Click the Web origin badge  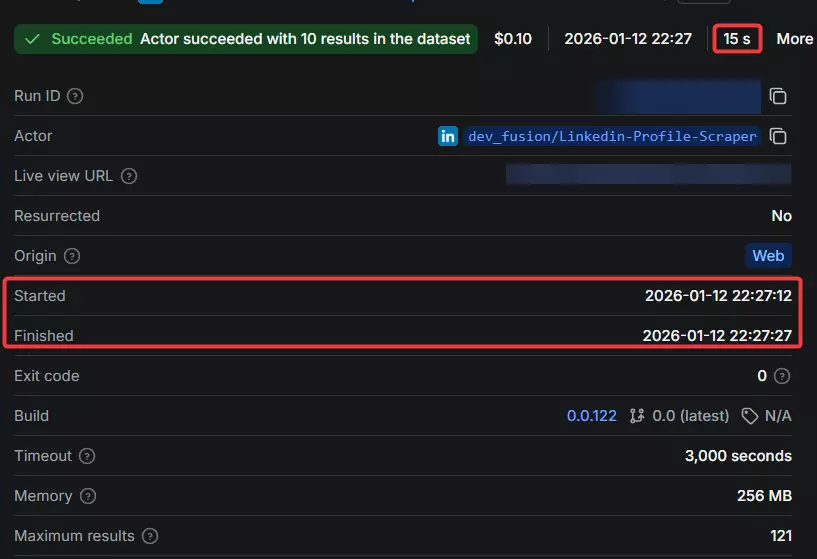point(768,256)
